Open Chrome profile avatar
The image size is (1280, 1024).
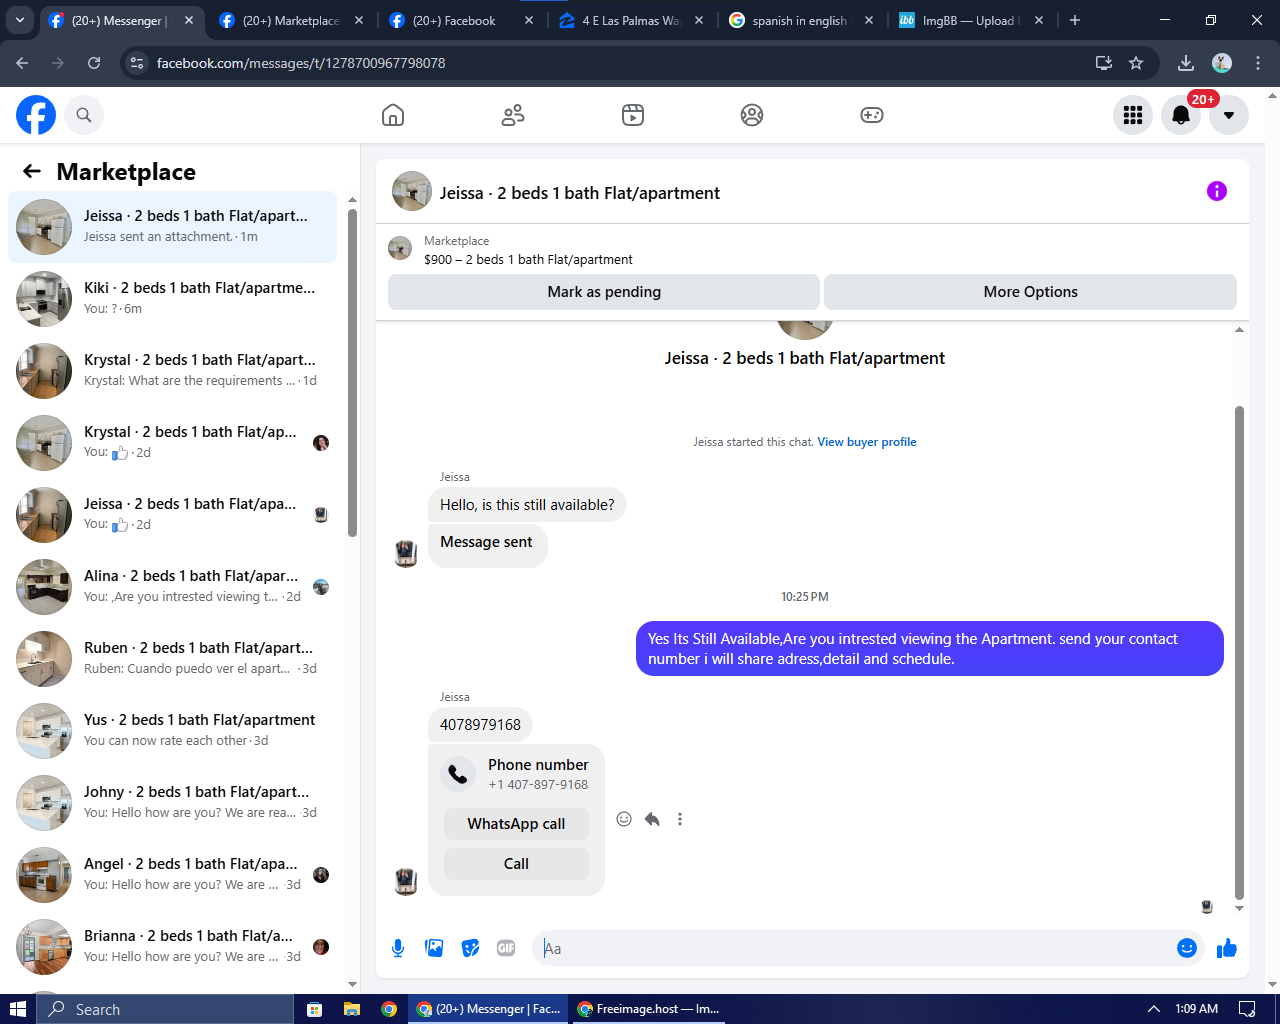pyautogui.click(x=1222, y=63)
